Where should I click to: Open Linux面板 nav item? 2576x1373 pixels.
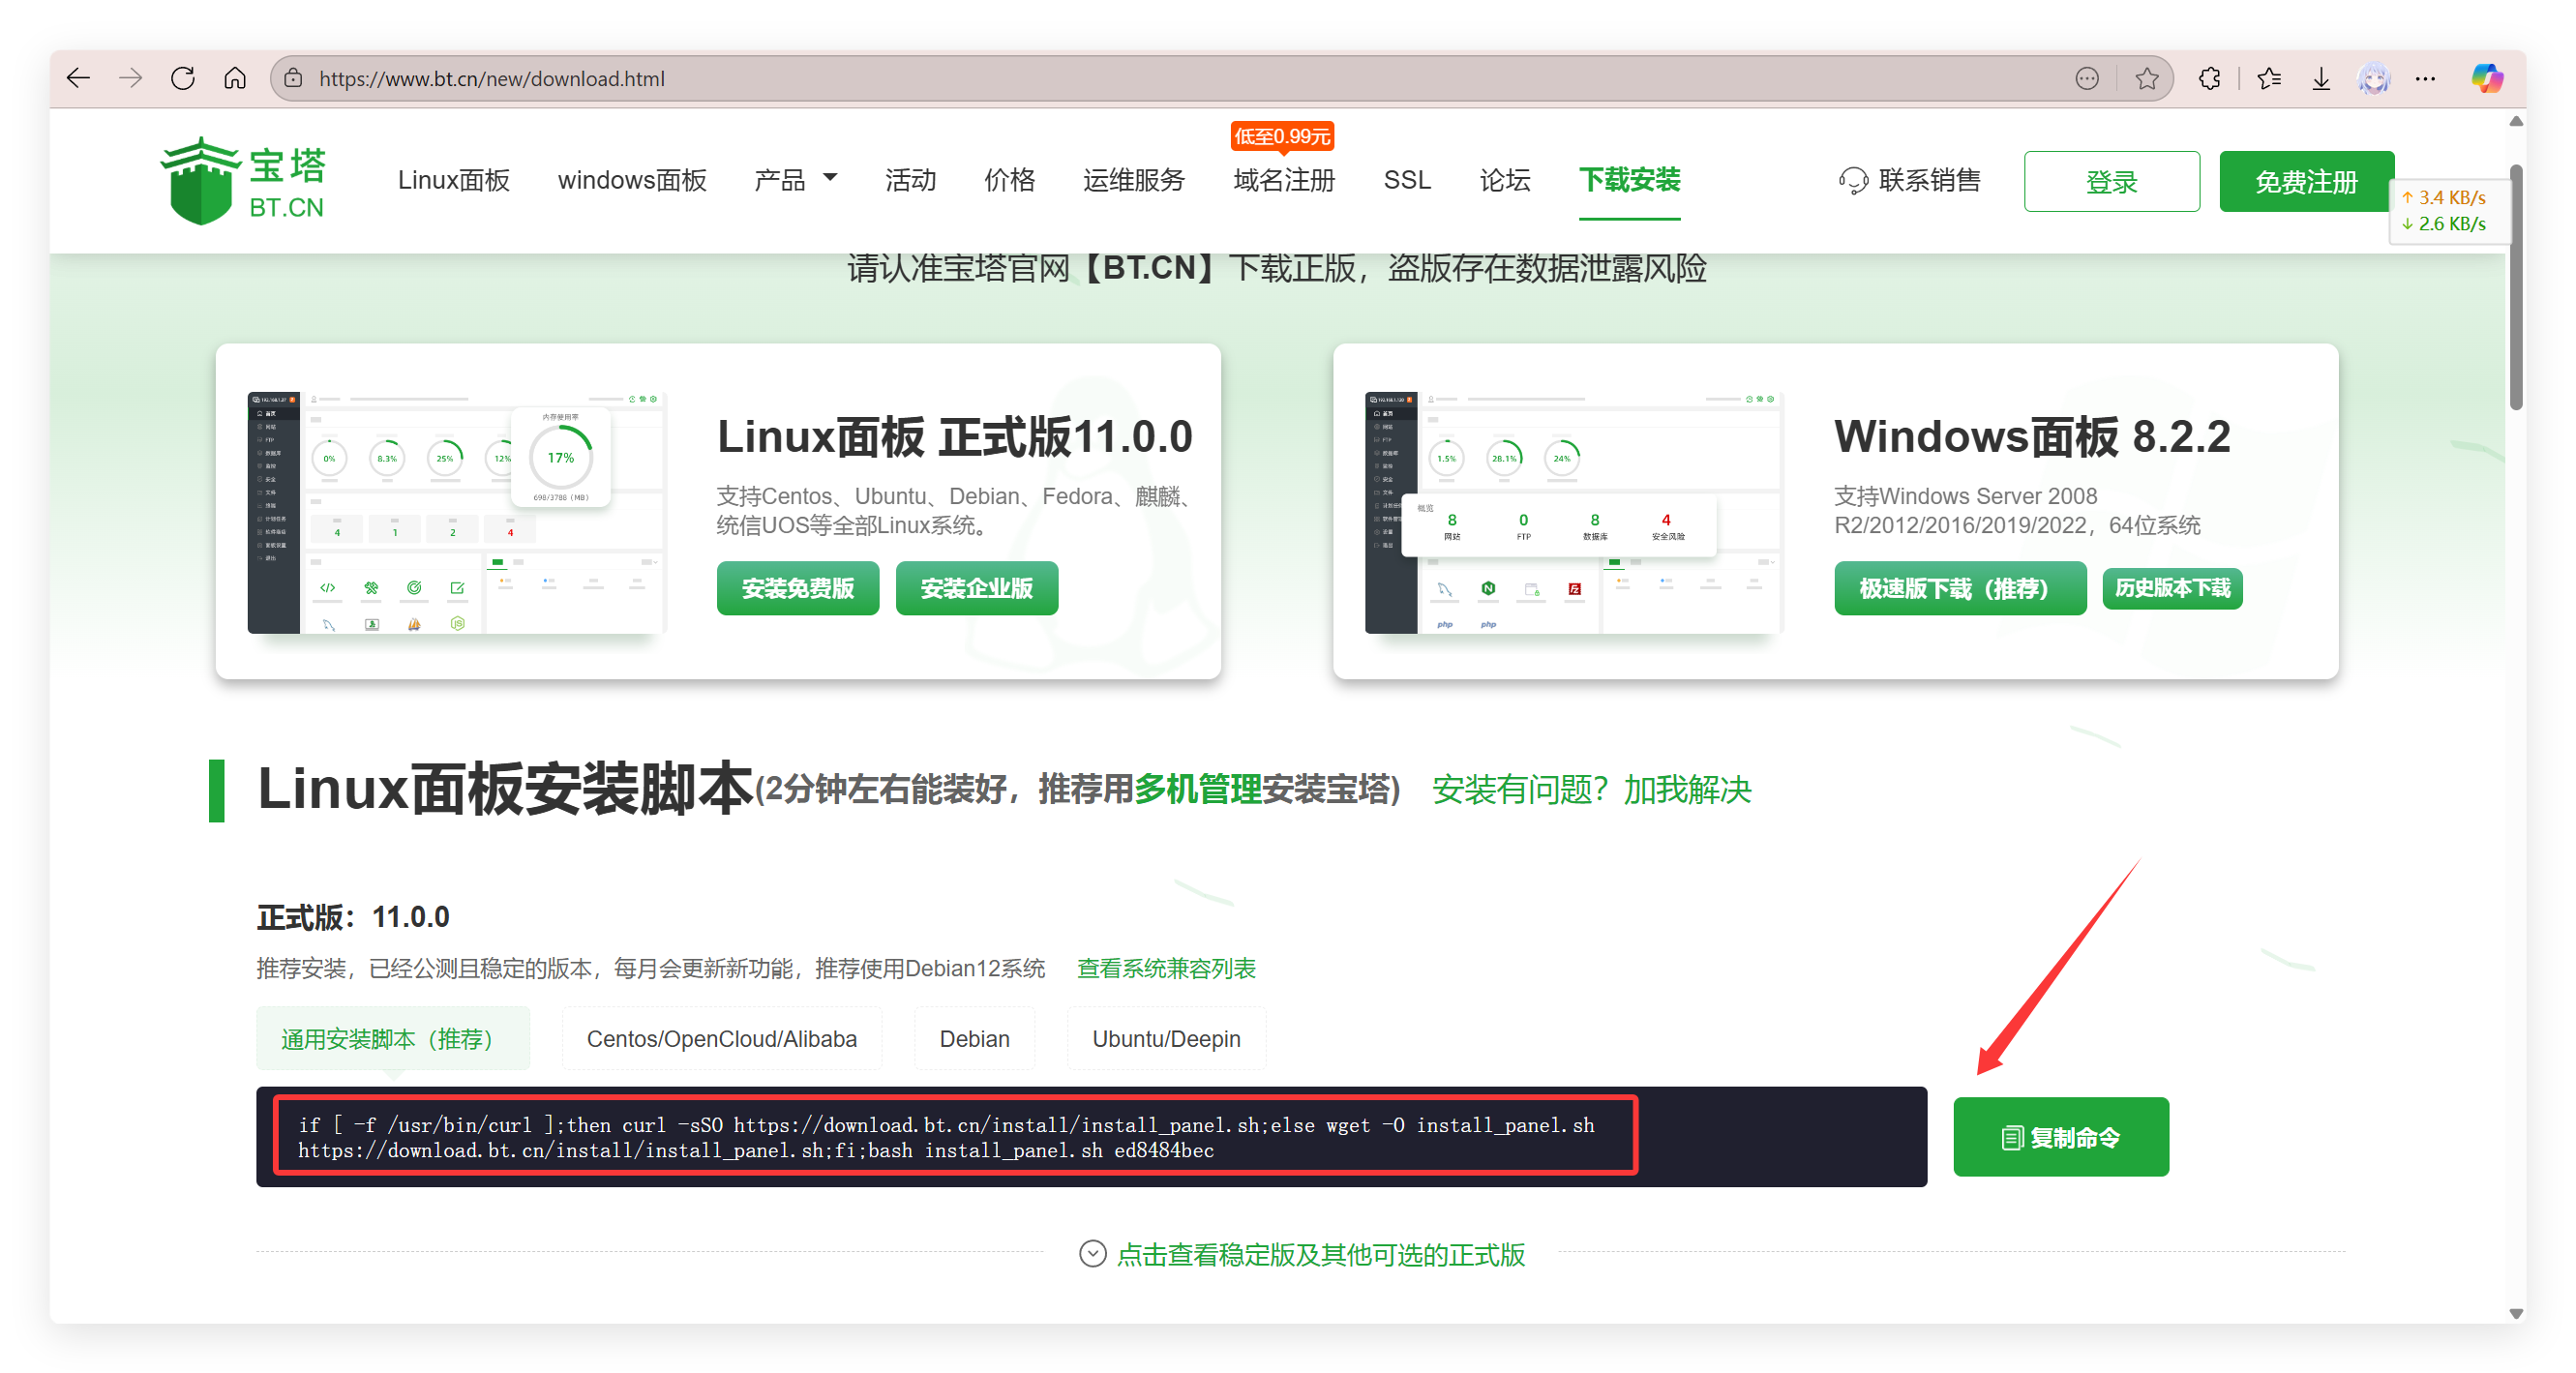453,180
